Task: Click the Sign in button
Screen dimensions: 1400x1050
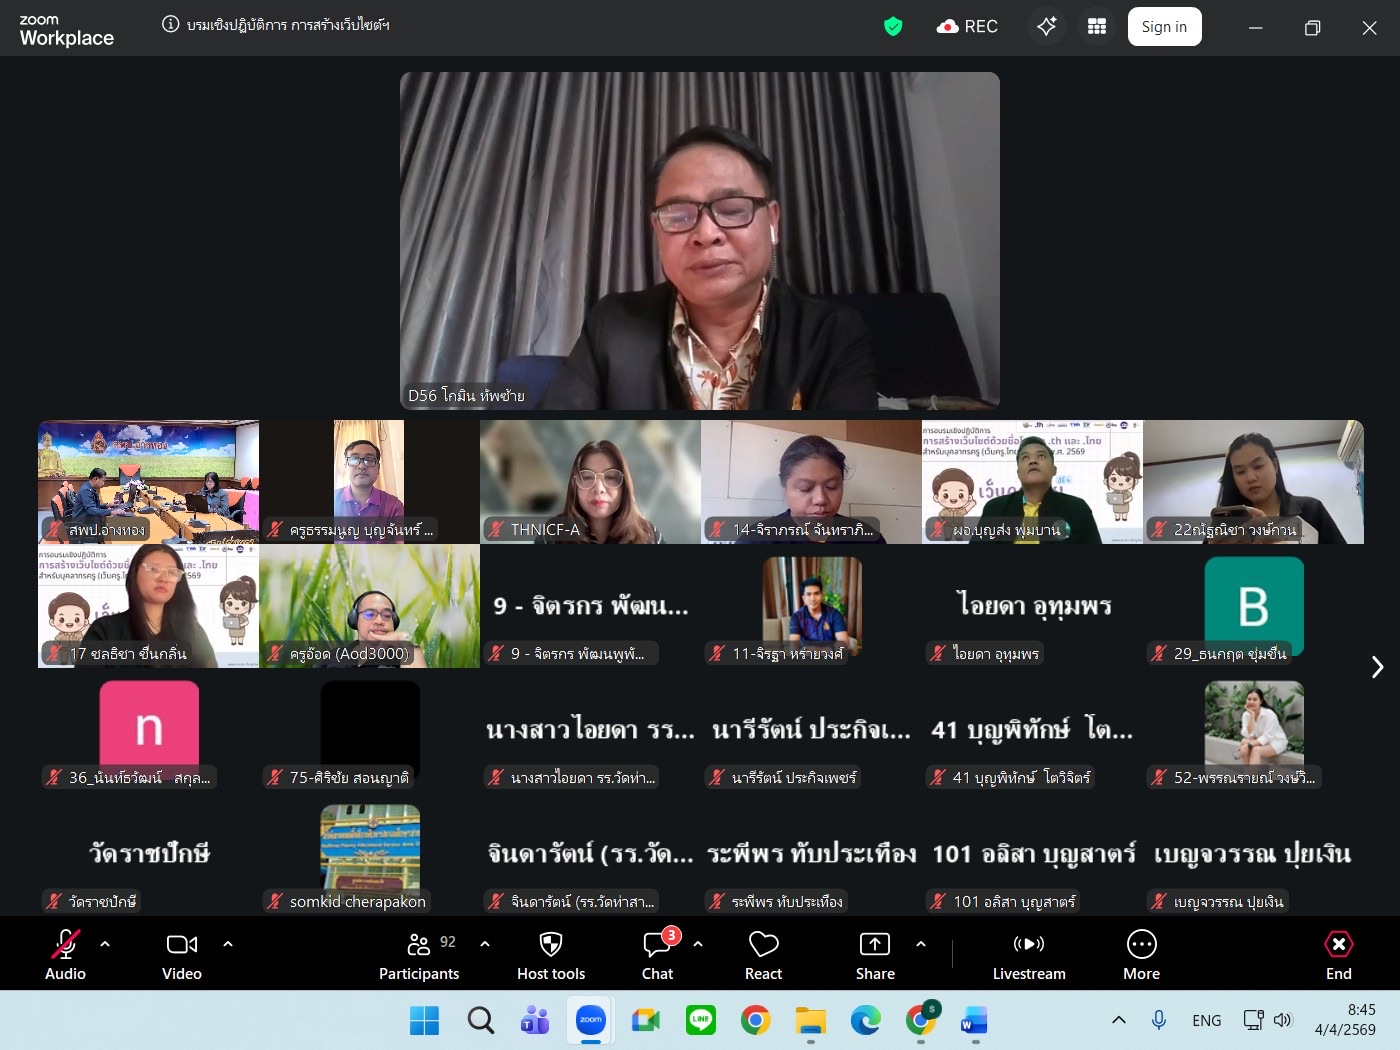Action: pyautogui.click(x=1164, y=27)
